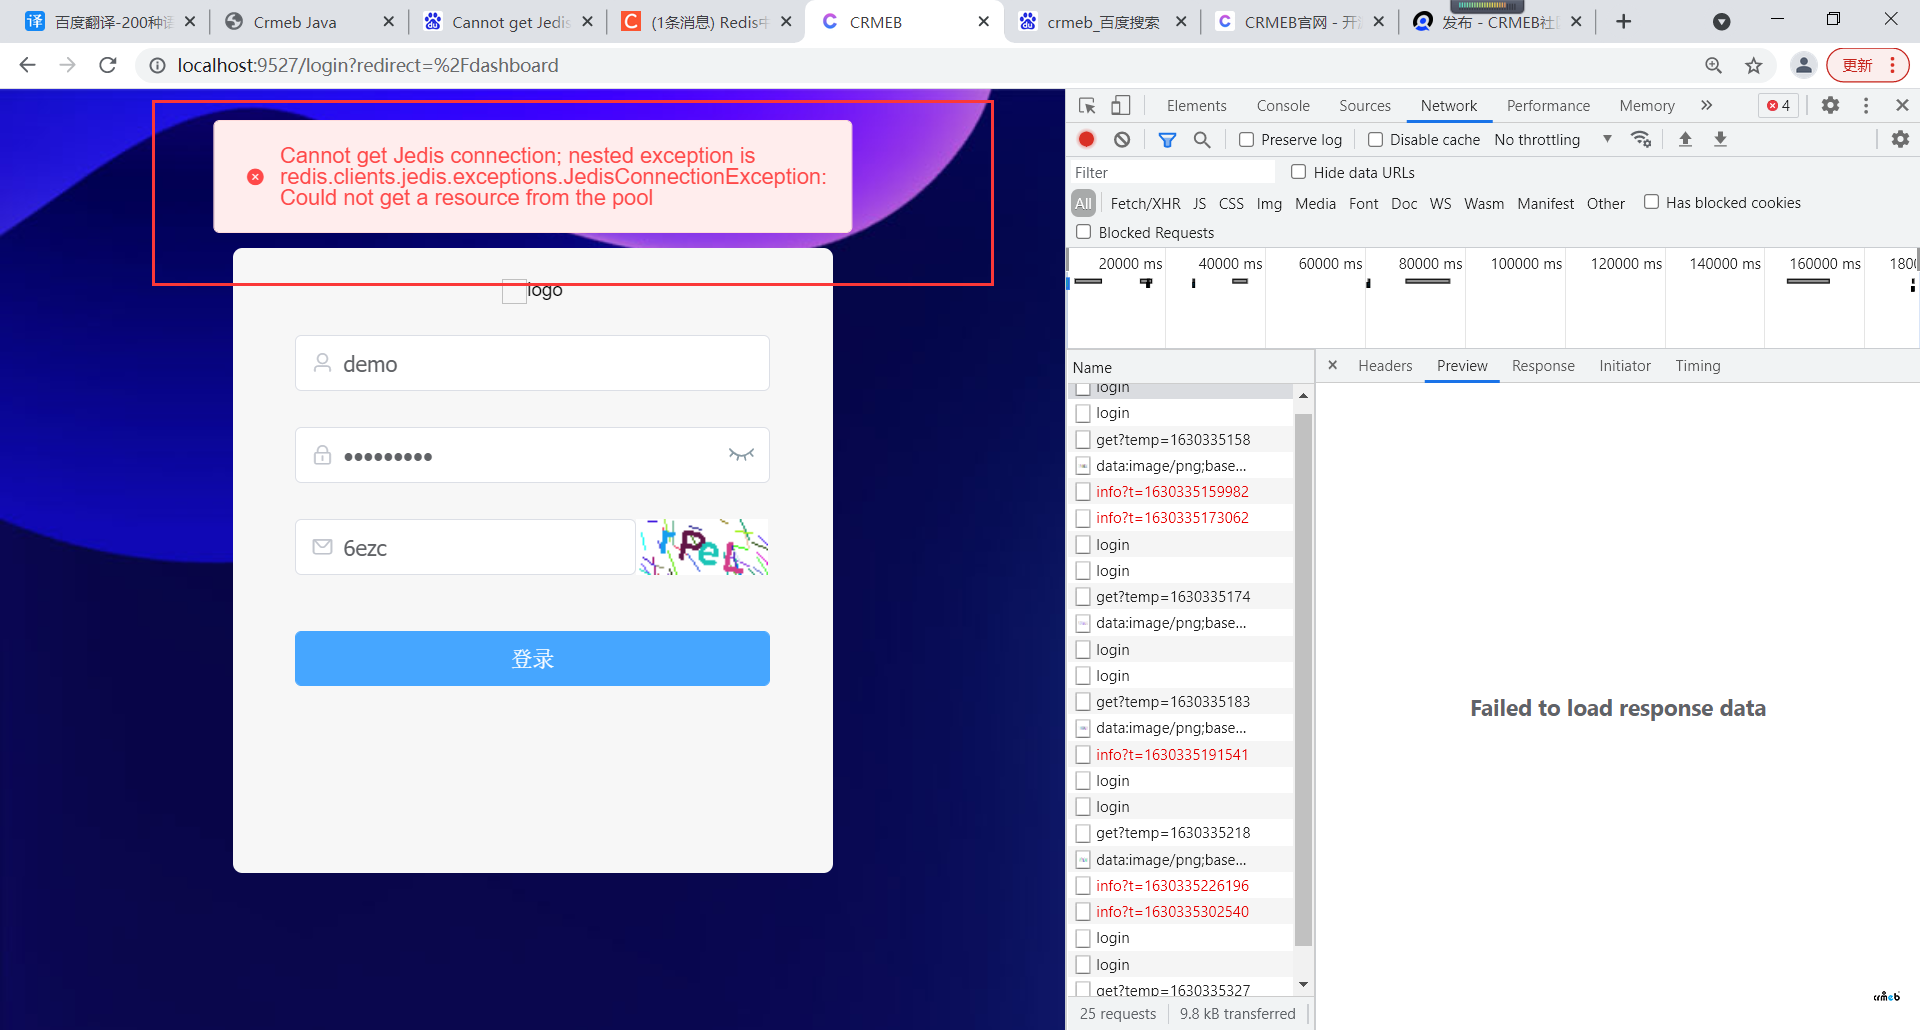
Task: Switch to the CRMEB官网 browser tab
Action: 1300,21
